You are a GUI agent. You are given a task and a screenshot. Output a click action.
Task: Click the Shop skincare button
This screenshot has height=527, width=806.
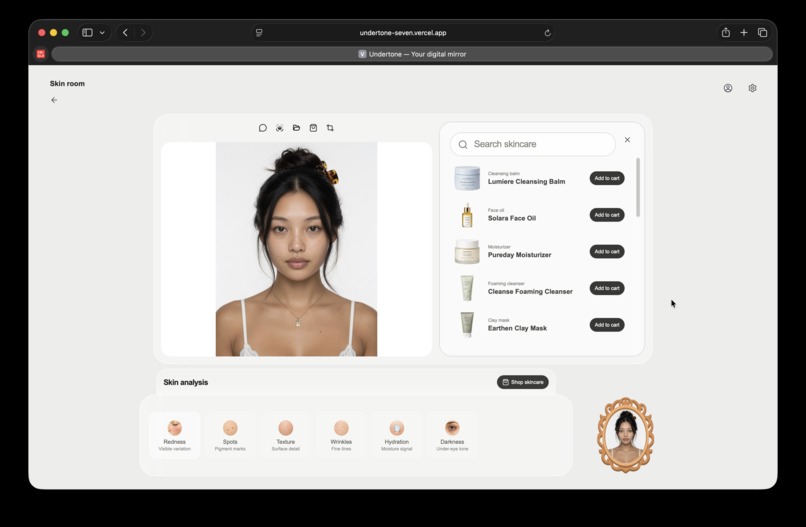click(x=522, y=382)
